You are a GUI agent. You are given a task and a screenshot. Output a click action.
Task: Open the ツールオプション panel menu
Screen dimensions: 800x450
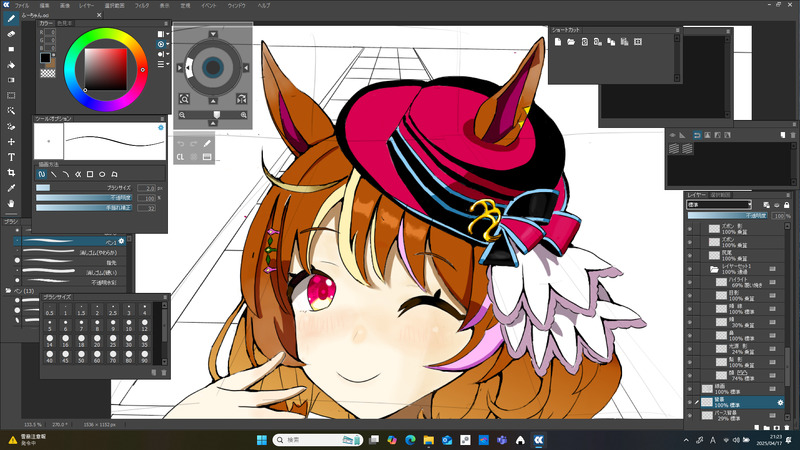[x=163, y=118]
